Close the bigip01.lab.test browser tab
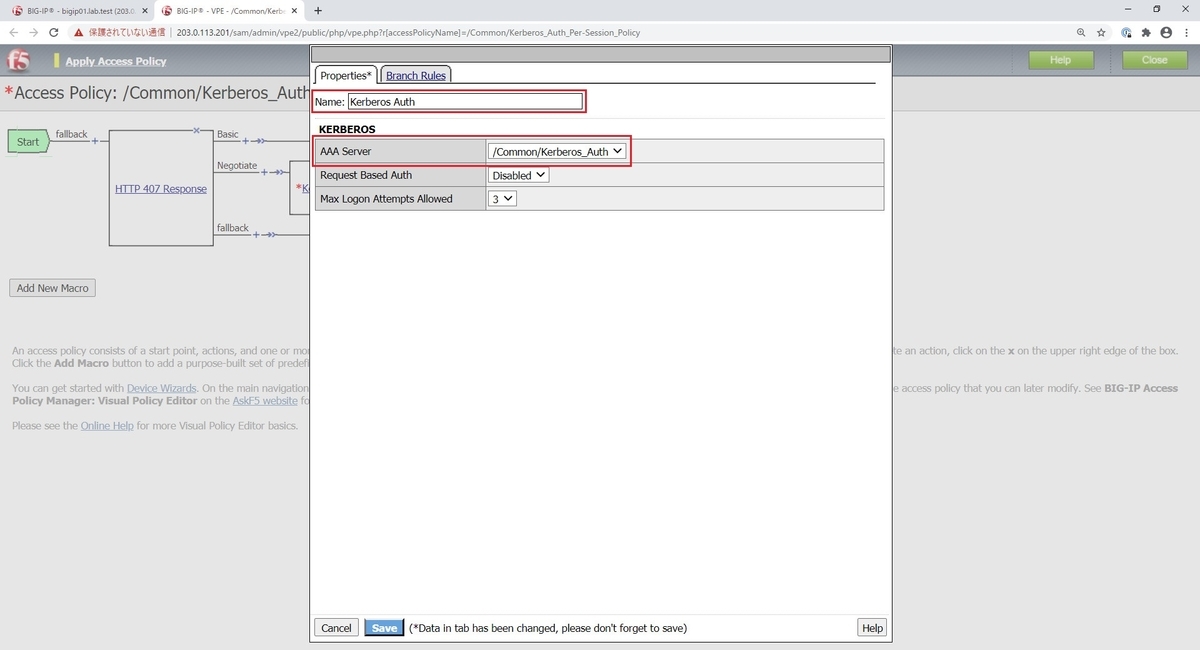The height and width of the screenshot is (650, 1200). pyautogui.click(x=143, y=10)
